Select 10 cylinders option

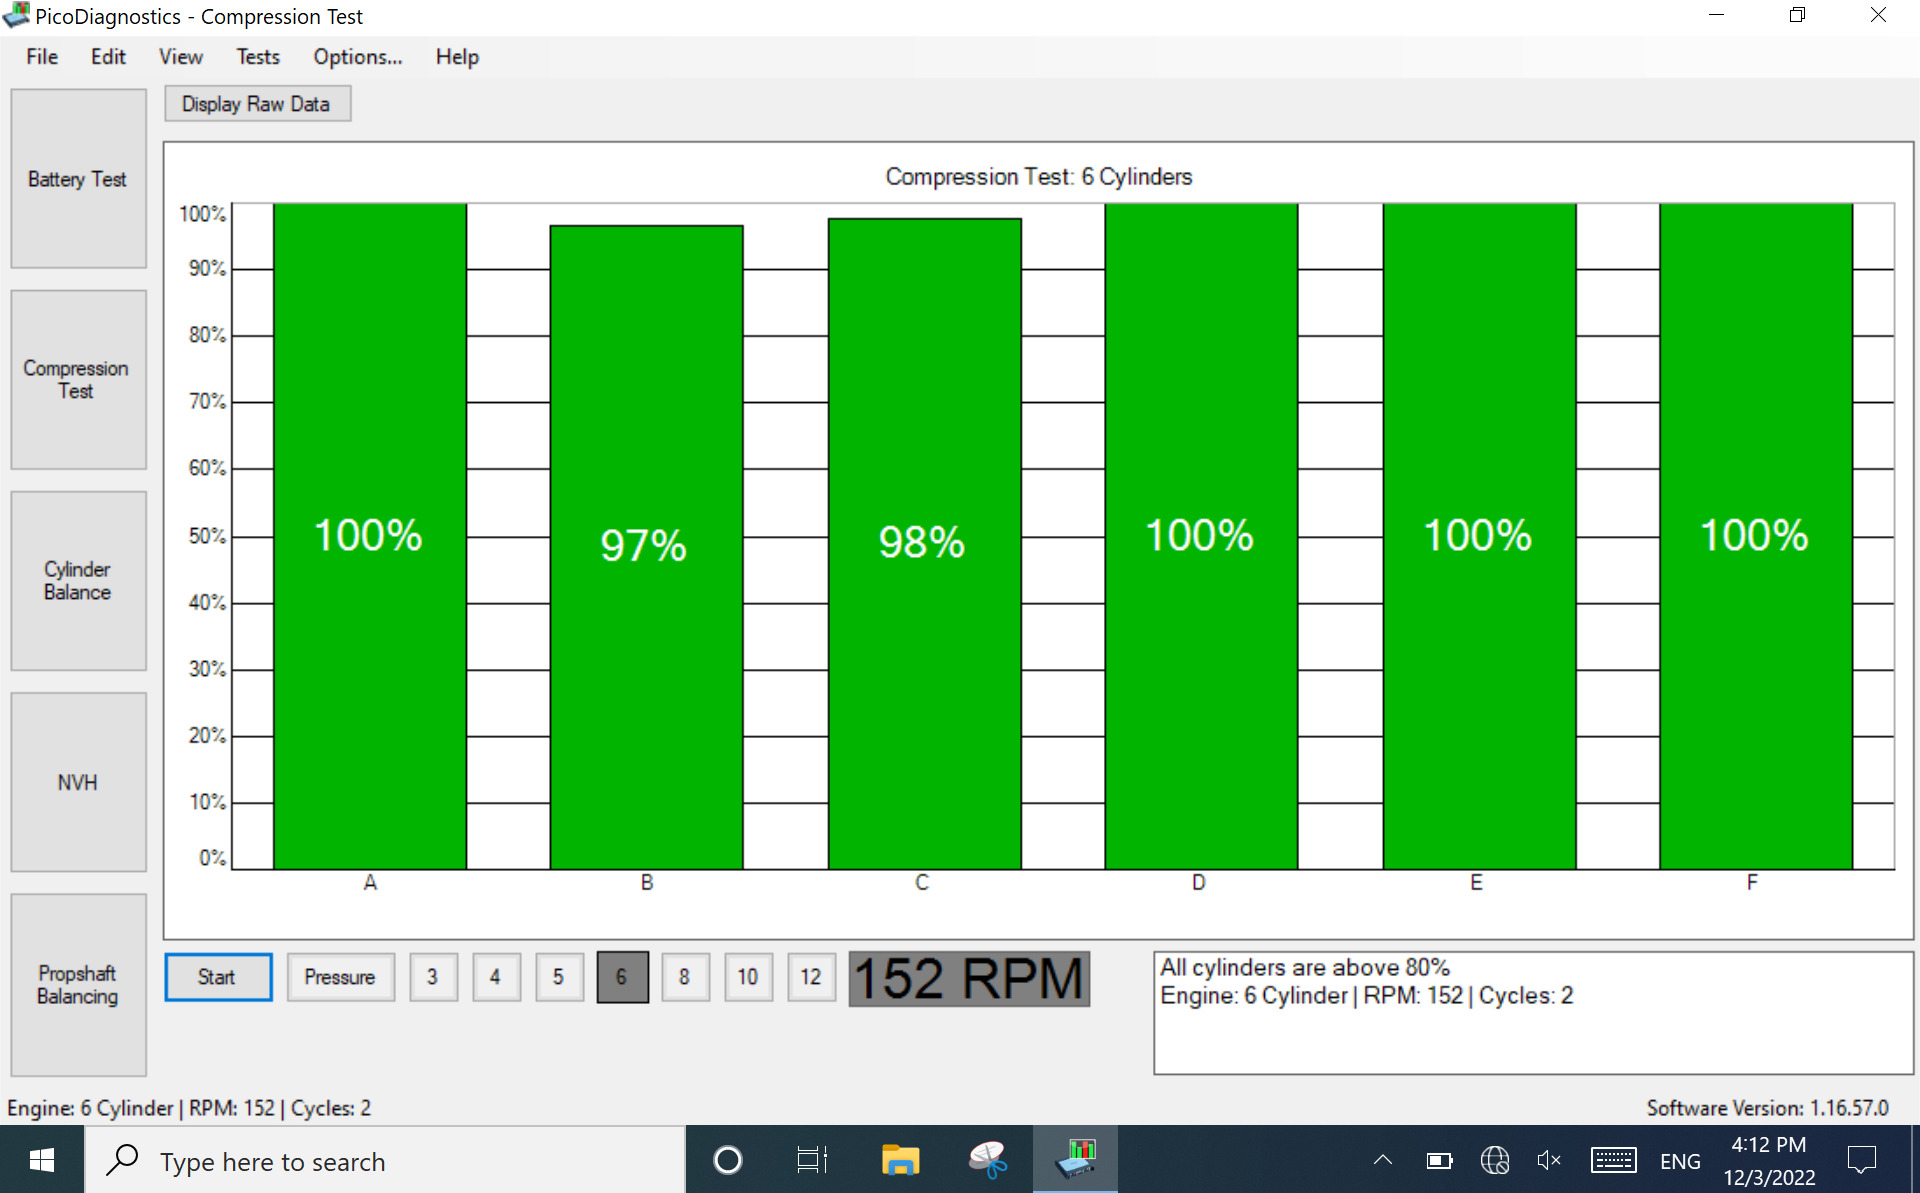click(x=748, y=977)
